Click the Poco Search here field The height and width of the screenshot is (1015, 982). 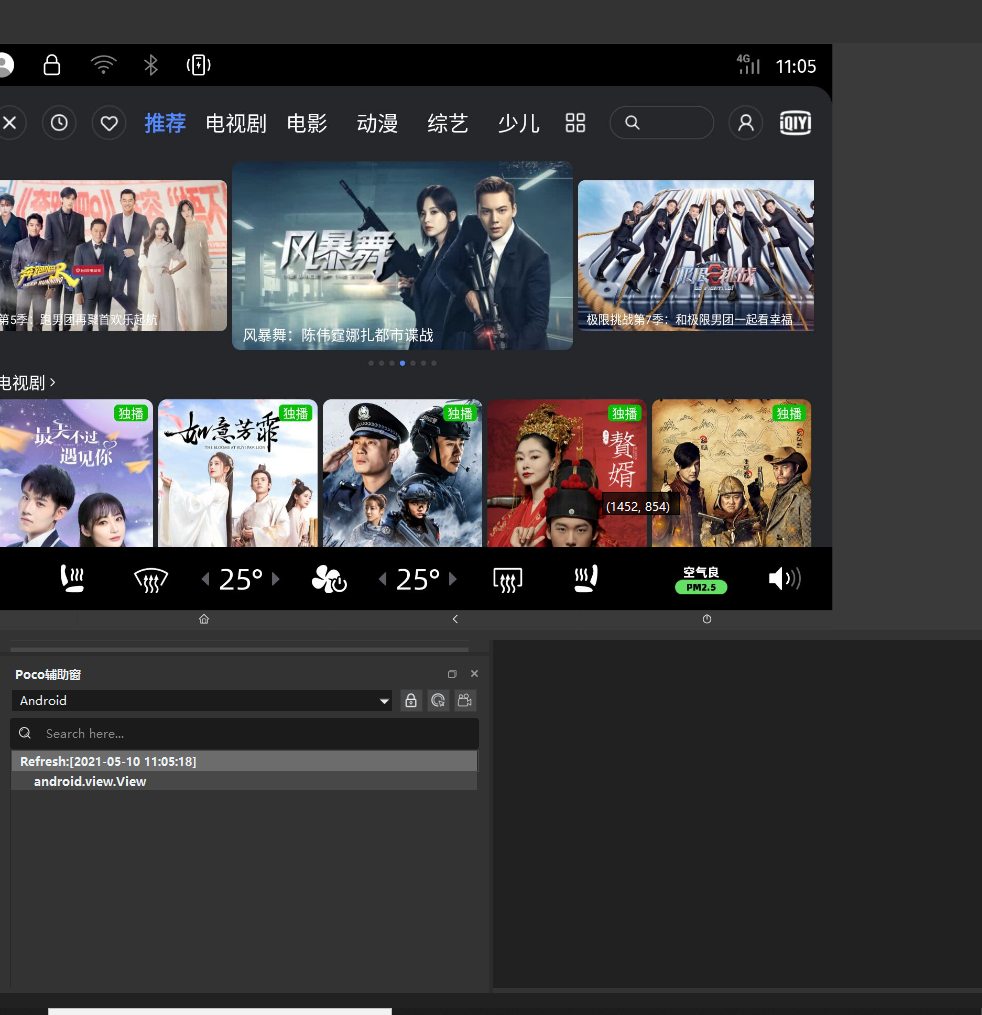(x=245, y=733)
